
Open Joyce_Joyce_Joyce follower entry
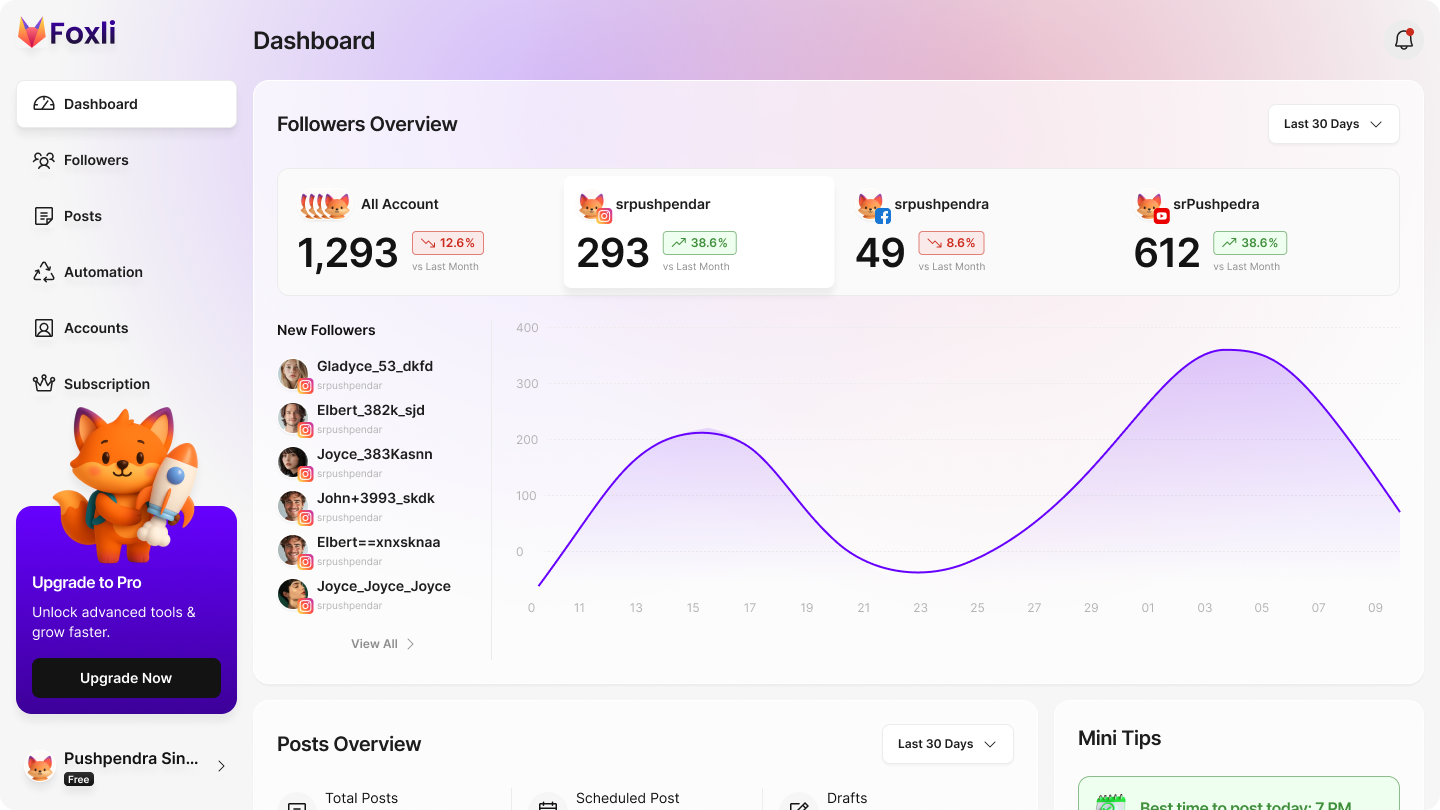pos(383,587)
